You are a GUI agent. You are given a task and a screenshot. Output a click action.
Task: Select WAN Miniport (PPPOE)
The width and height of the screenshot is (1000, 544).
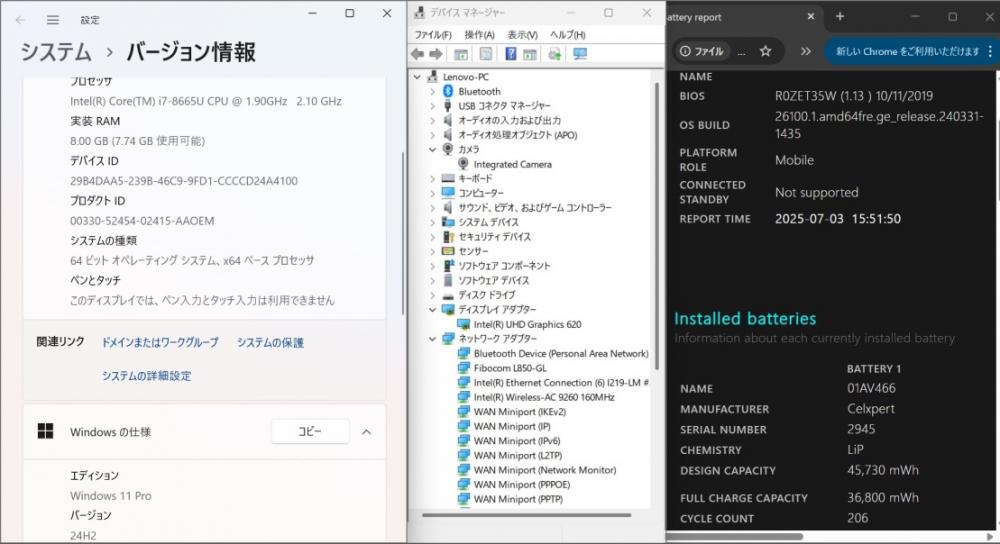pos(522,485)
